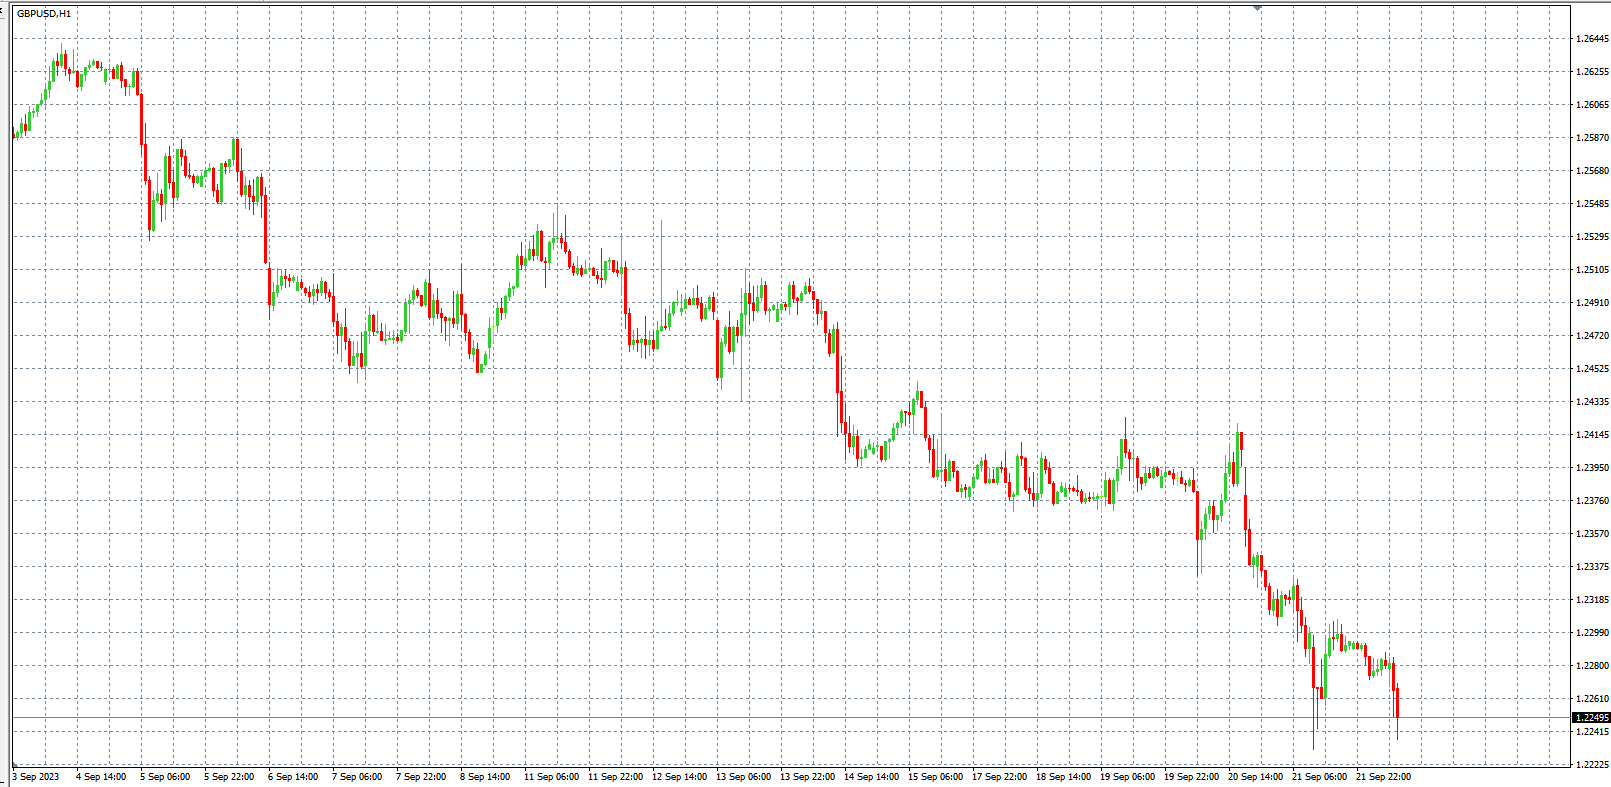Click the 8 Sep 14:00 time label

[x=485, y=777]
